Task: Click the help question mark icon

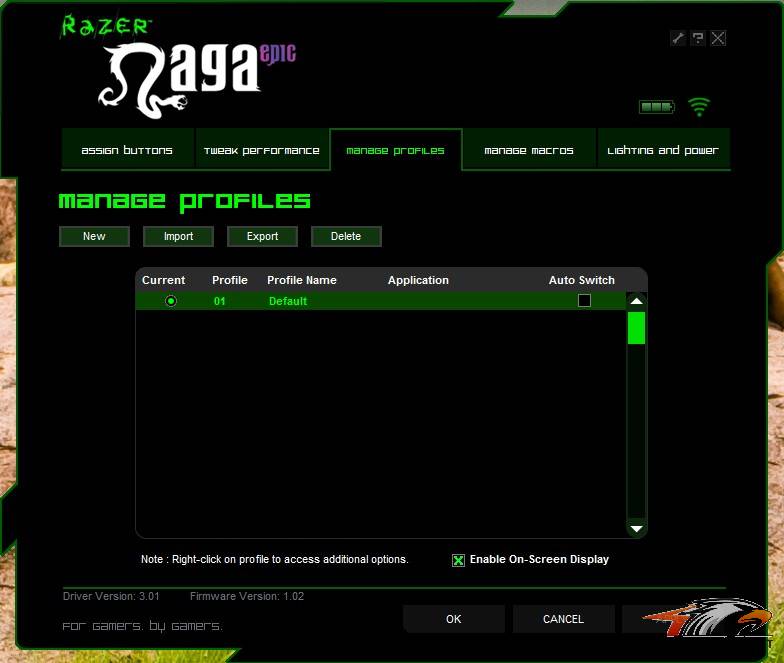Action: pyautogui.click(x=698, y=38)
